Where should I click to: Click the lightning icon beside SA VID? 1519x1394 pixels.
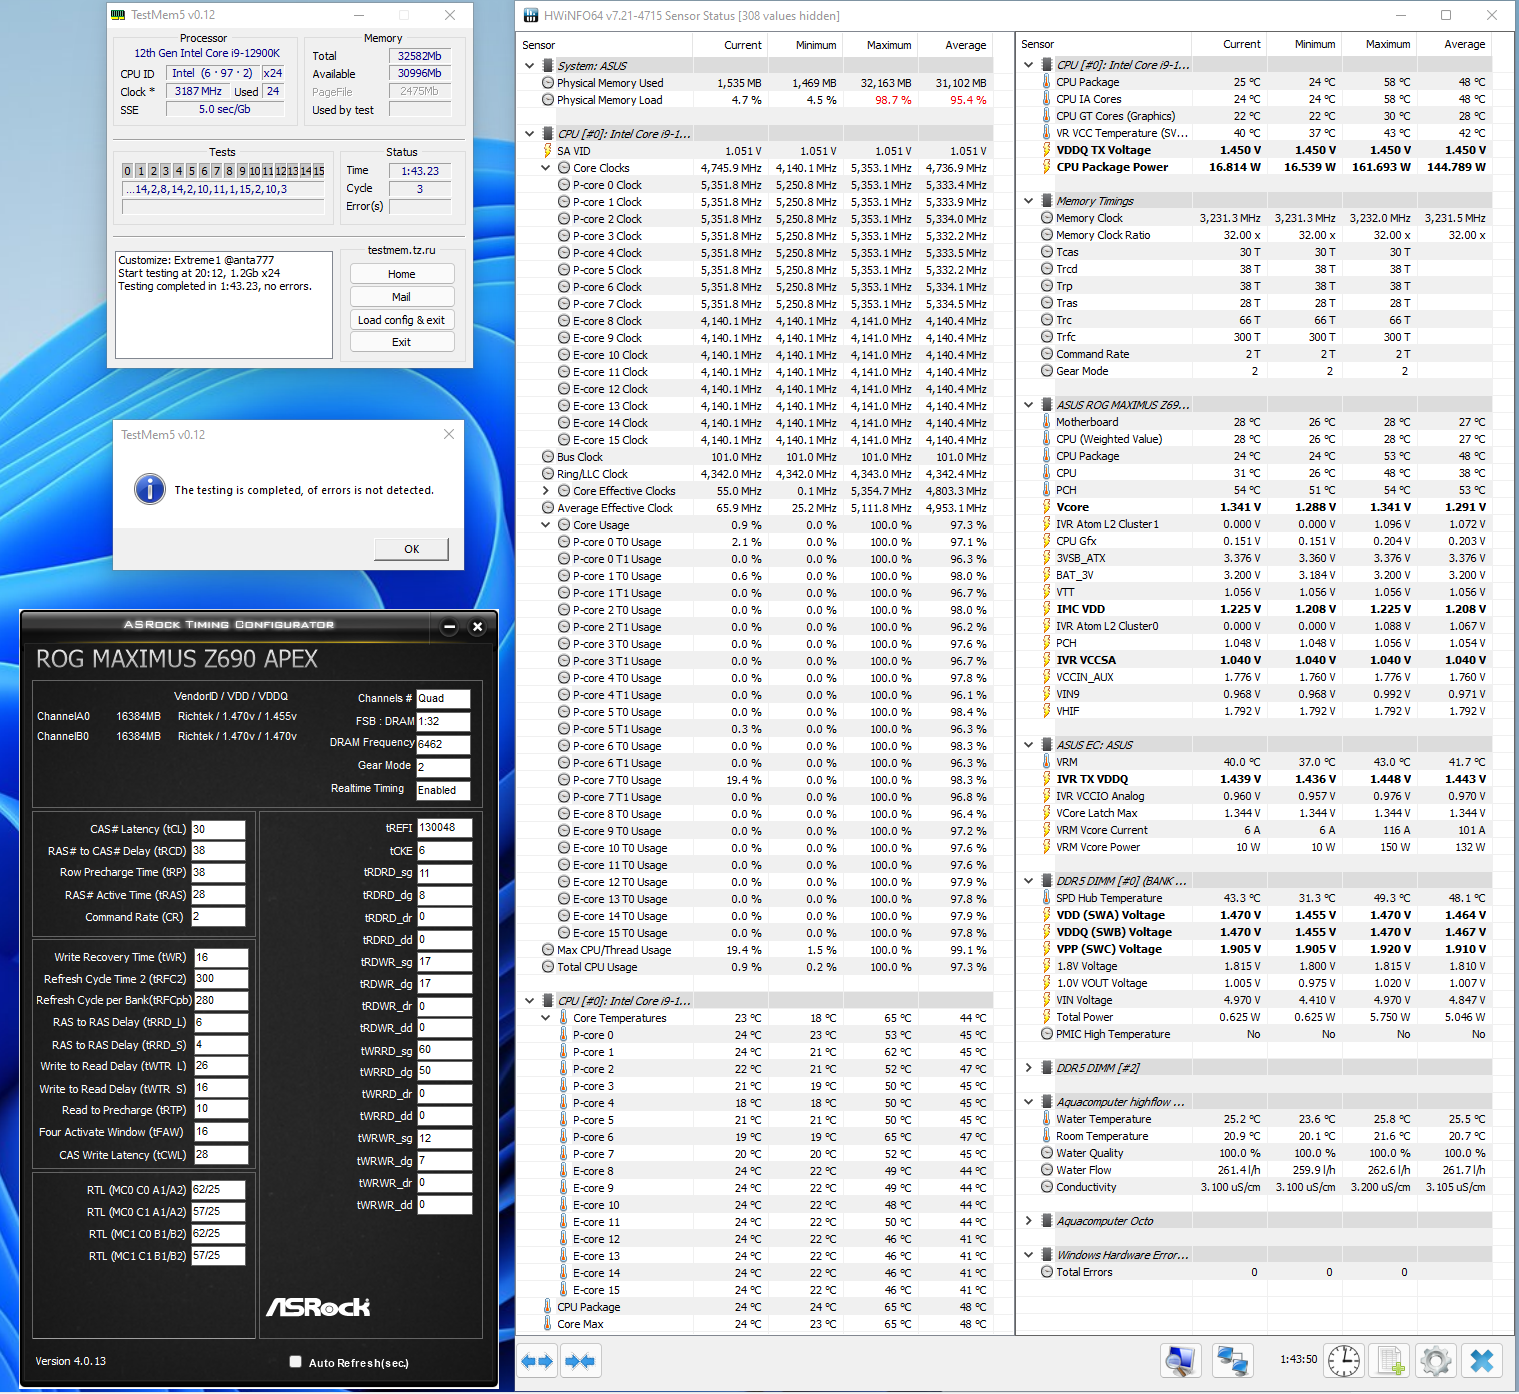548,151
